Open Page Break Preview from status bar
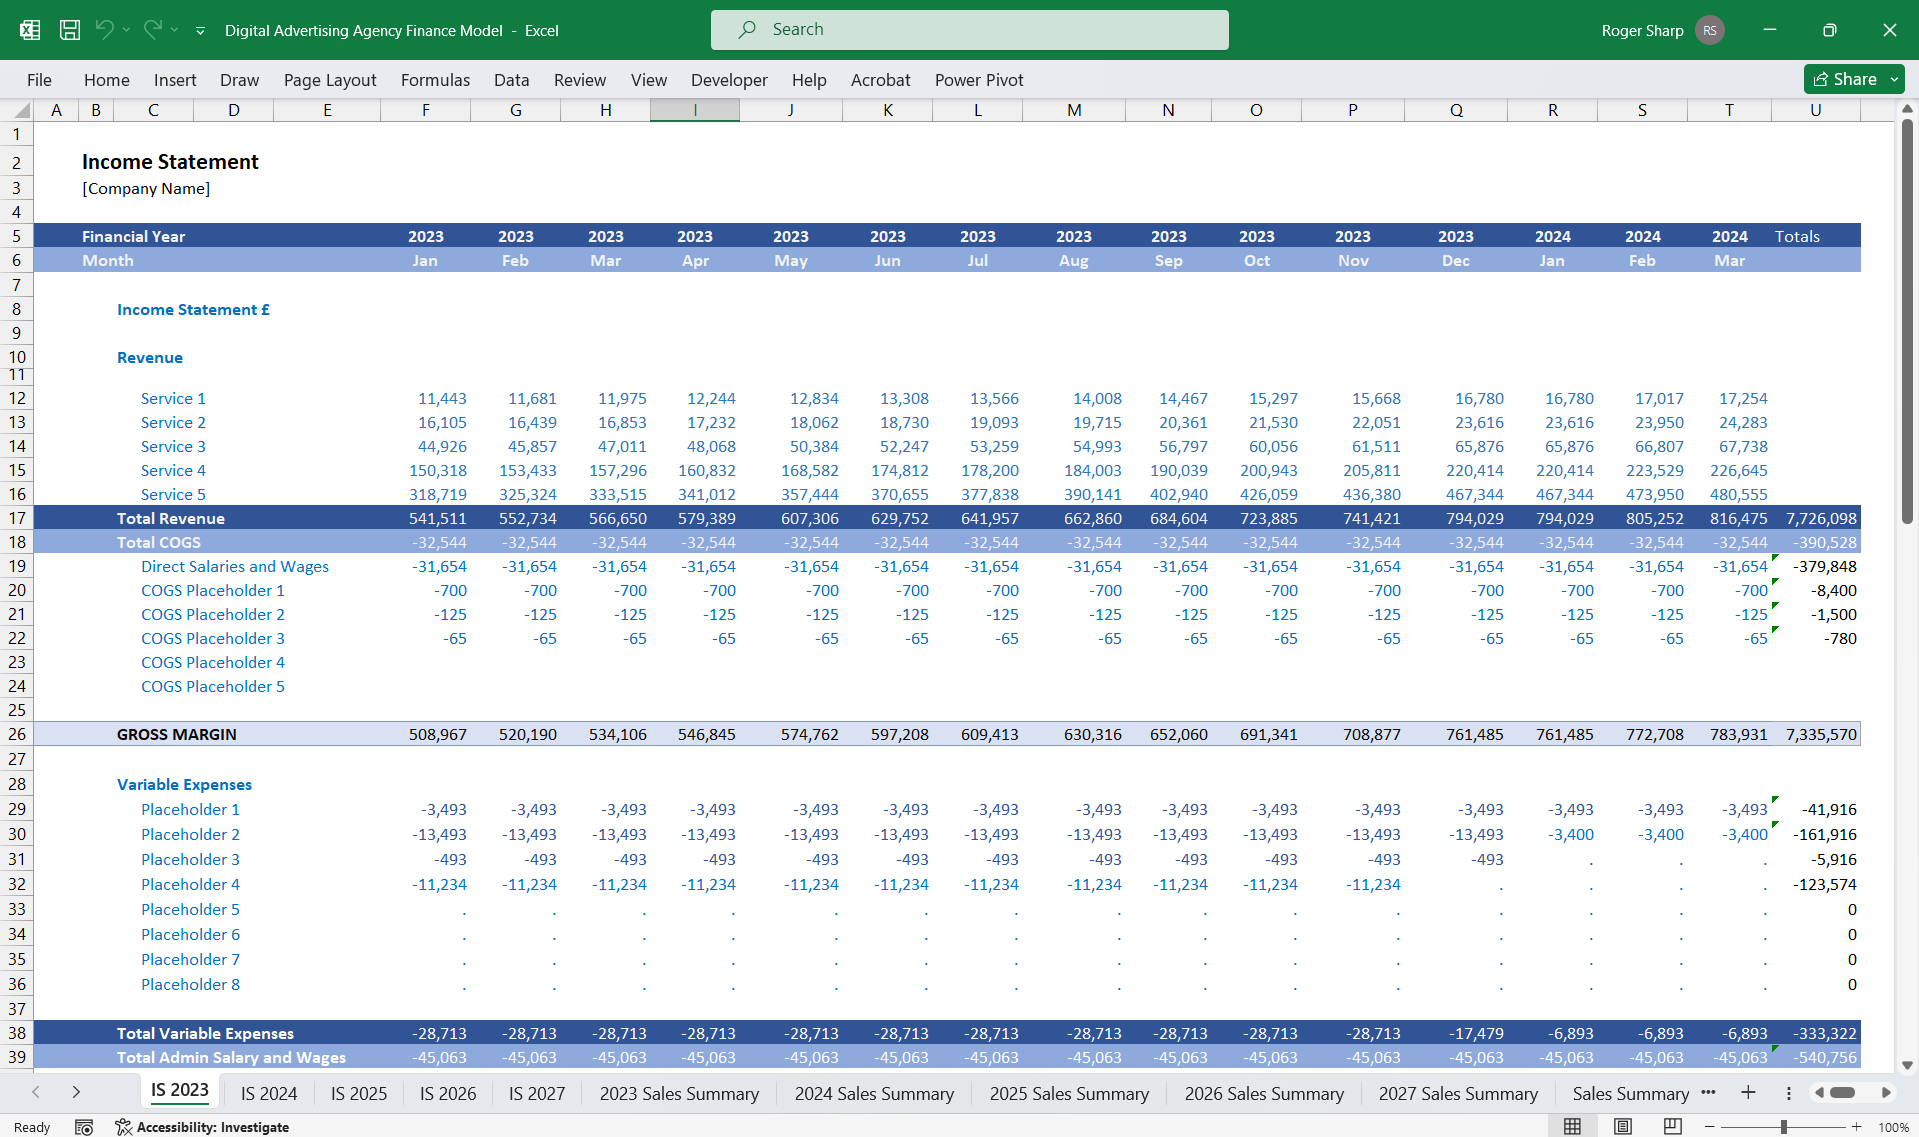Viewport: 1919px width, 1137px height. point(1672,1126)
